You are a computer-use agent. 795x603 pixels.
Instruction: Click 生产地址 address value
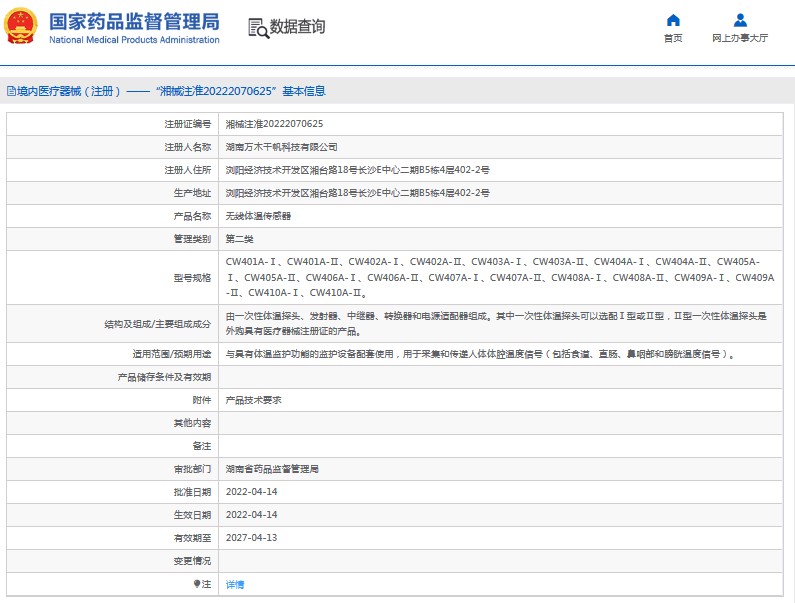357,193
